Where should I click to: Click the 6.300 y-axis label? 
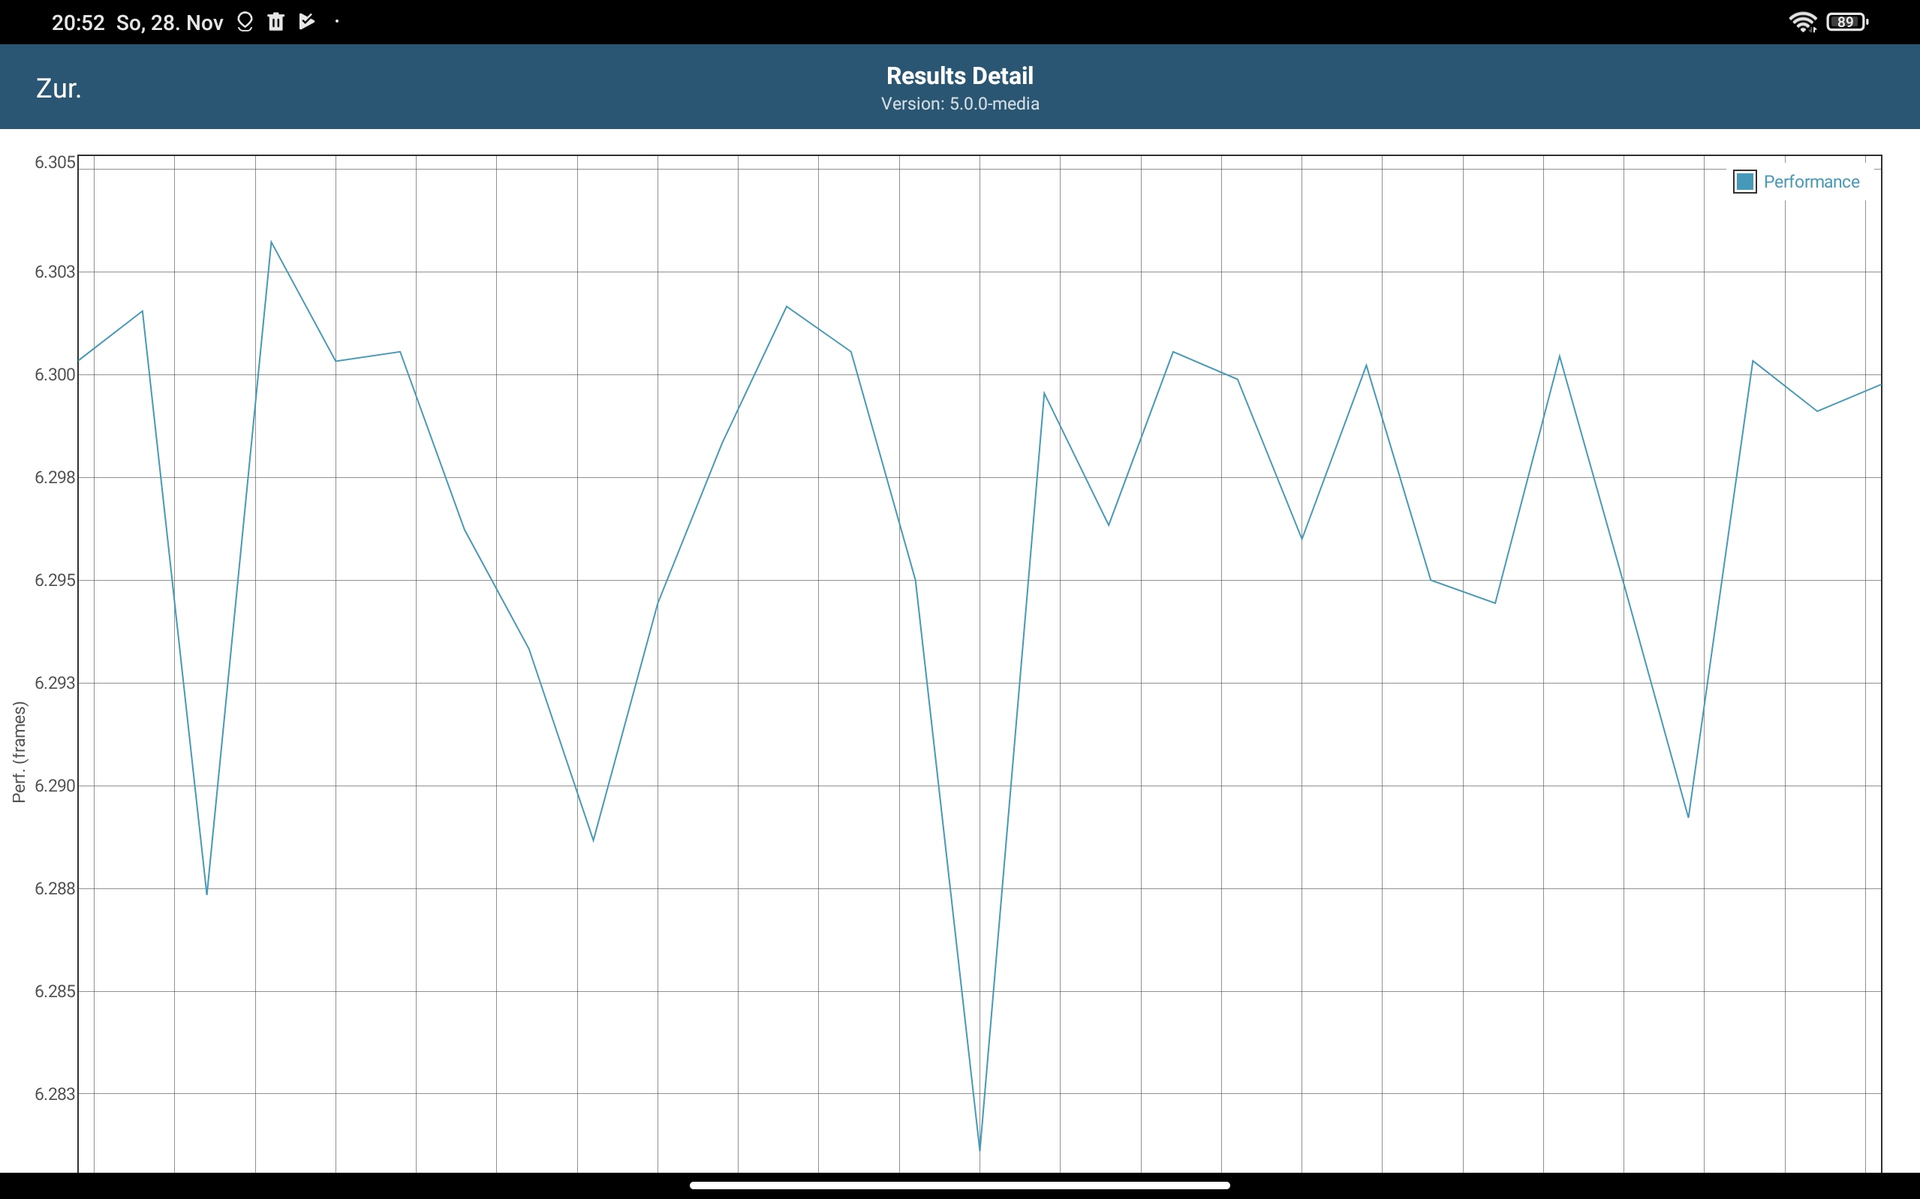[x=55, y=375]
